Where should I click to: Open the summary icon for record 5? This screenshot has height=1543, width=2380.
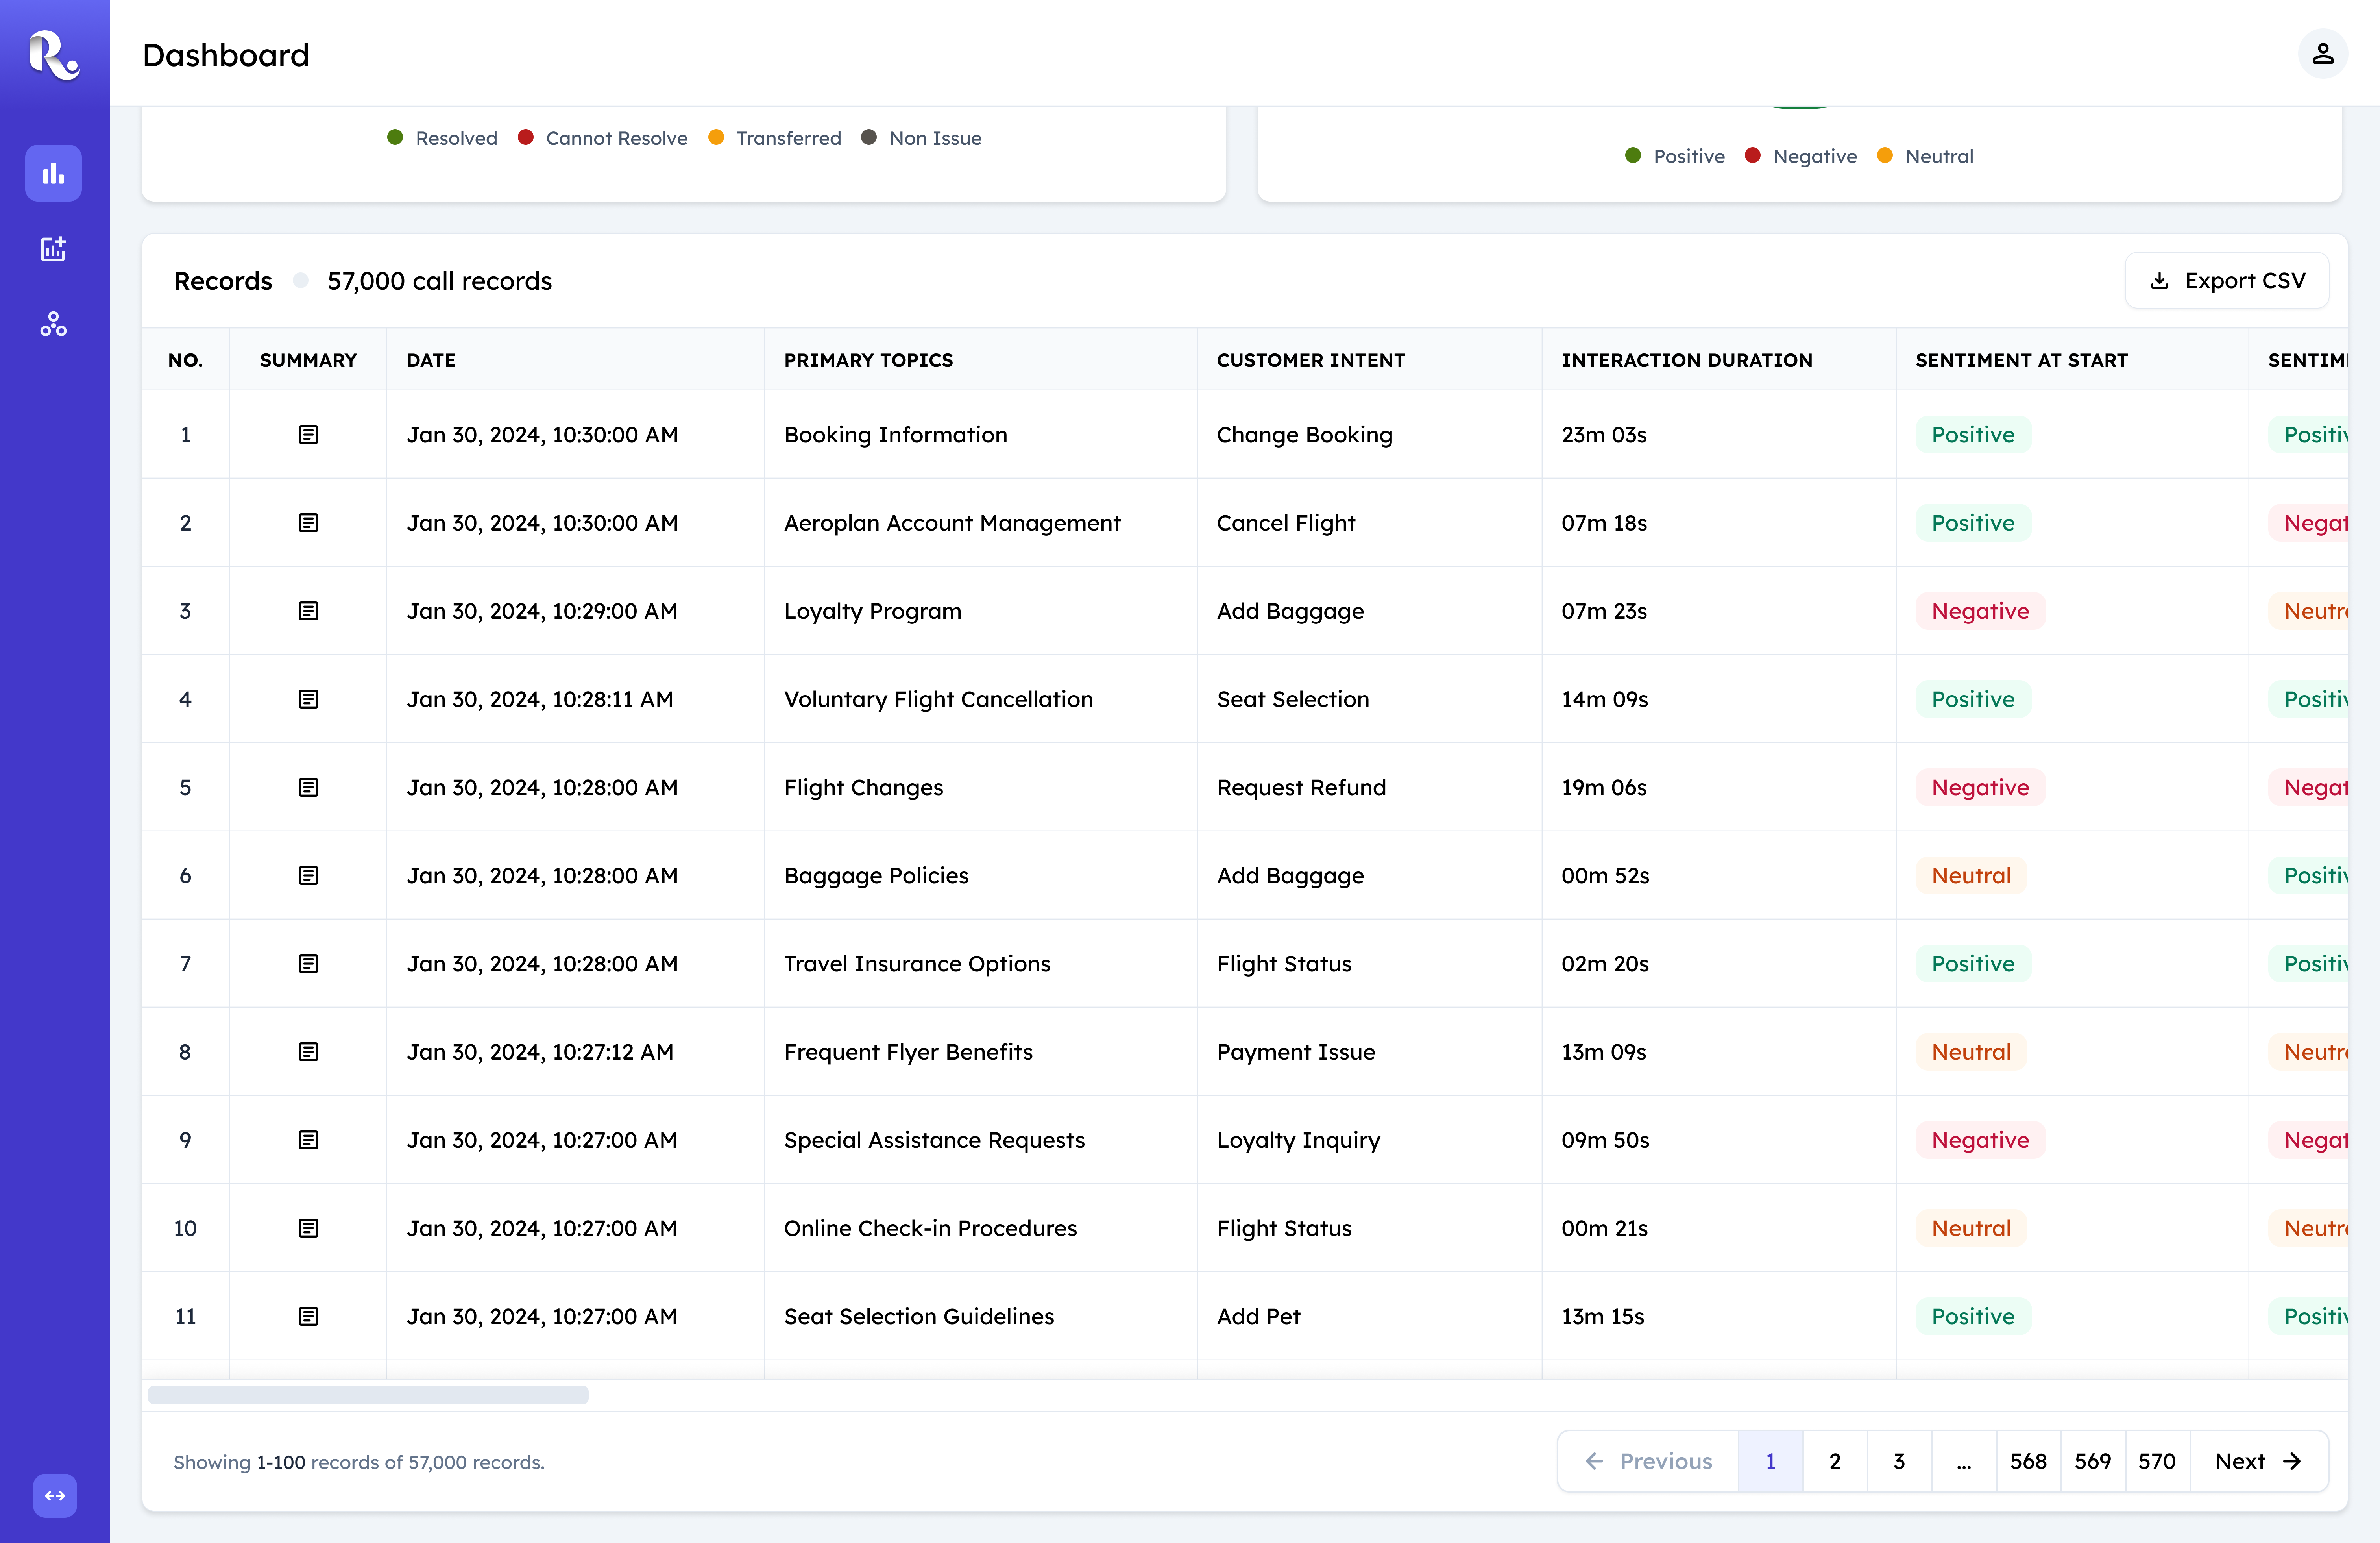click(x=308, y=787)
